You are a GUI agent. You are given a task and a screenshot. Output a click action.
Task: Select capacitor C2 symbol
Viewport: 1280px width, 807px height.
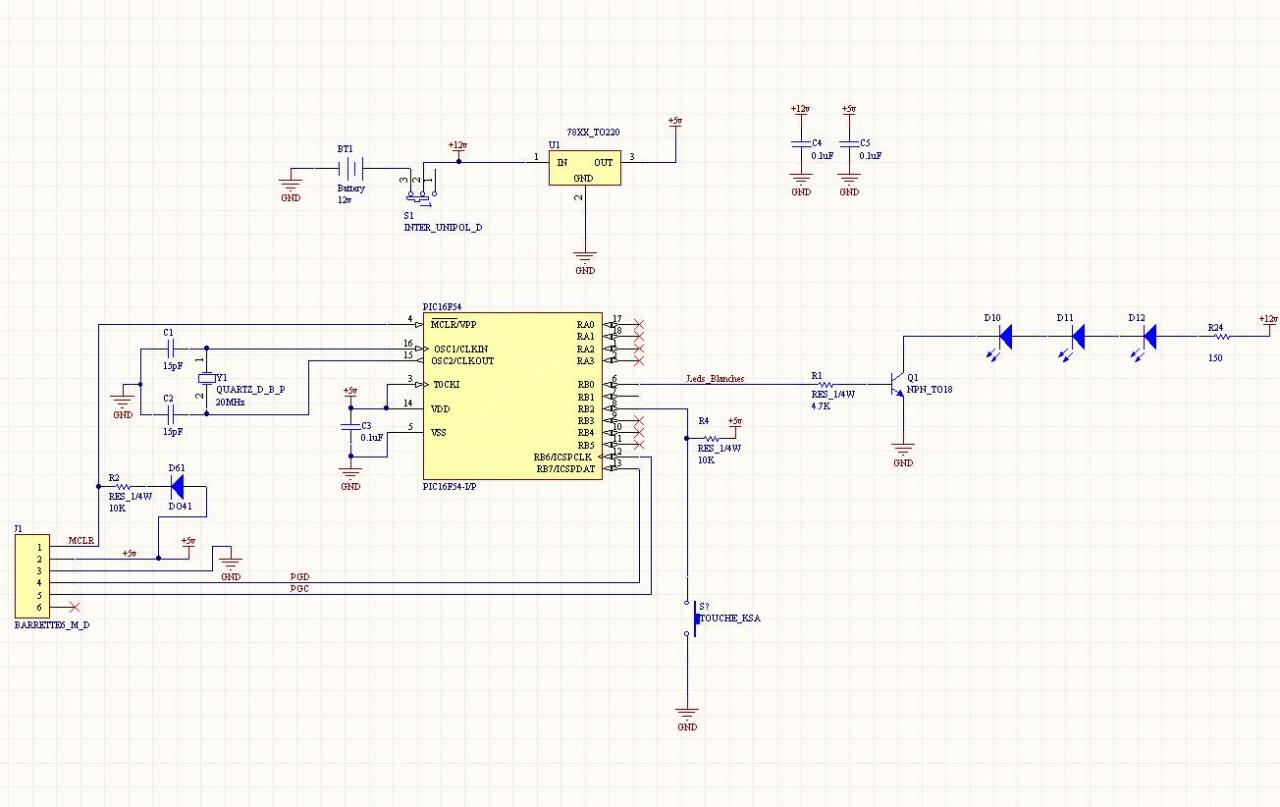[171, 413]
